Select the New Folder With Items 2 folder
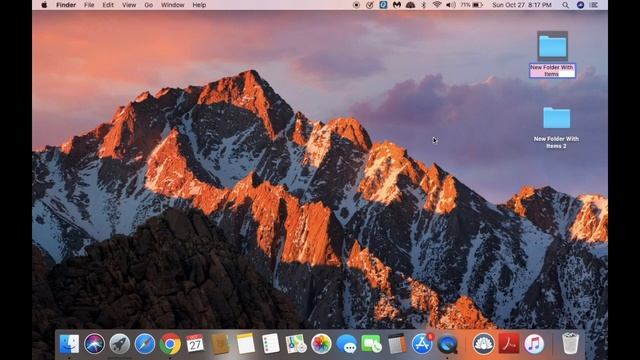Viewport: 640px width, 360px height. click(x=556, y=118)
